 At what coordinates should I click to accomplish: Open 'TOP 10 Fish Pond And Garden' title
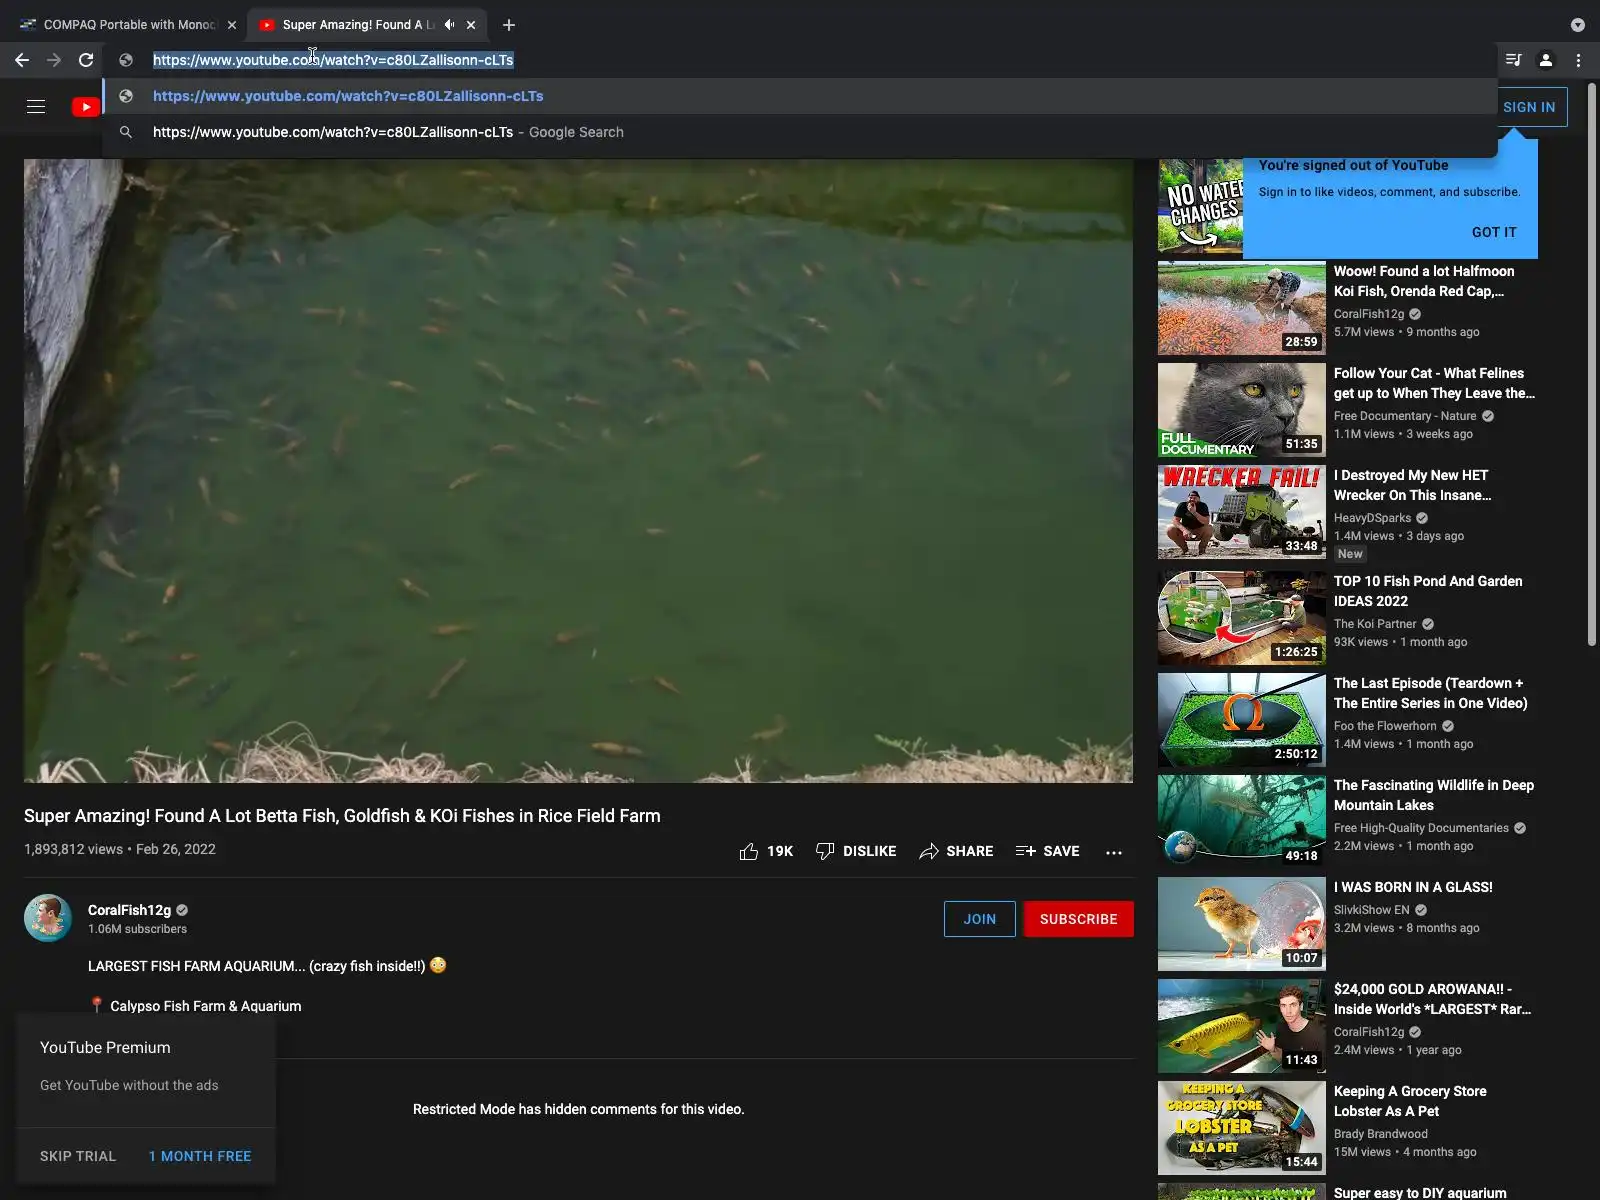[1428, 591]
